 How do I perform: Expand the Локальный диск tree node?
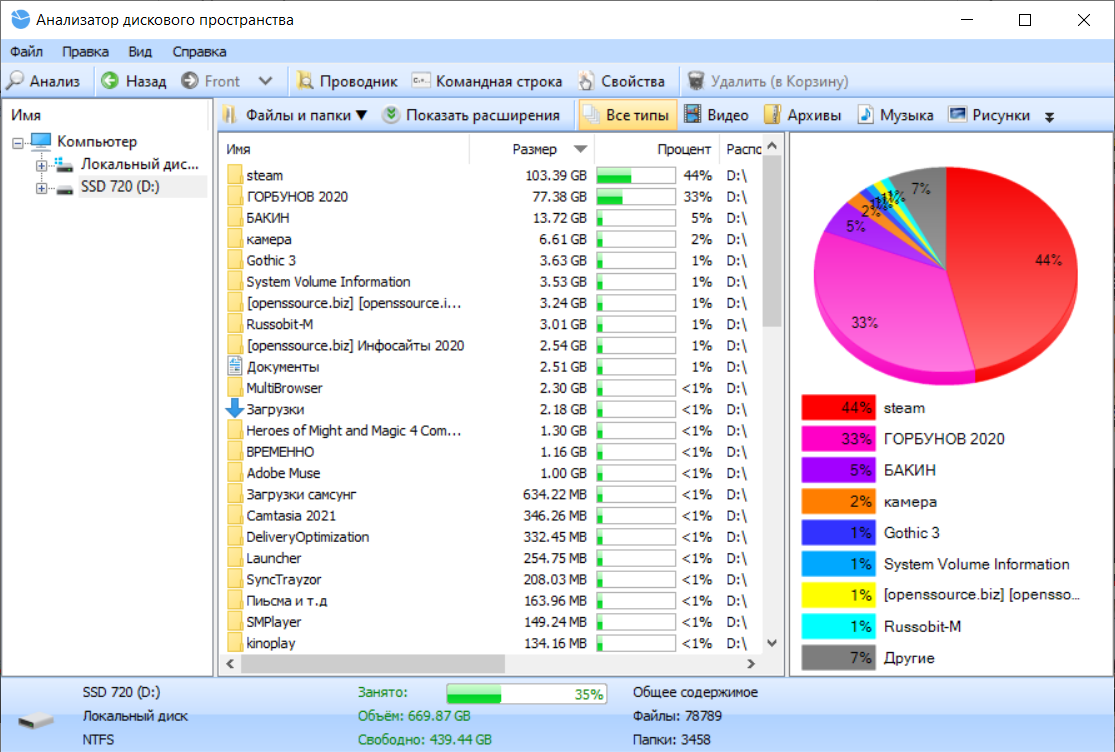(x=41, y=166)
